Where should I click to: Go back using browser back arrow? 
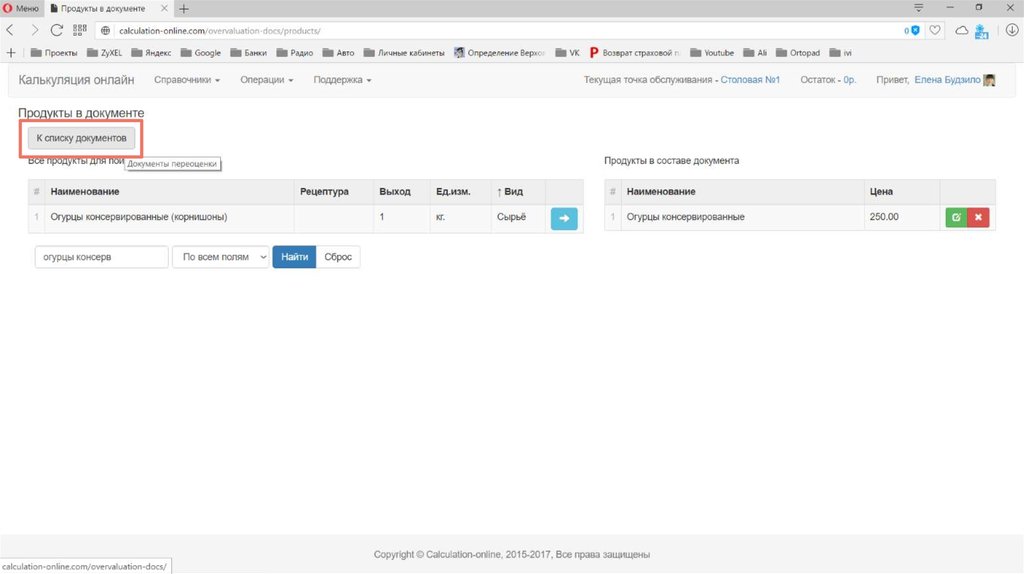point(11,31)
